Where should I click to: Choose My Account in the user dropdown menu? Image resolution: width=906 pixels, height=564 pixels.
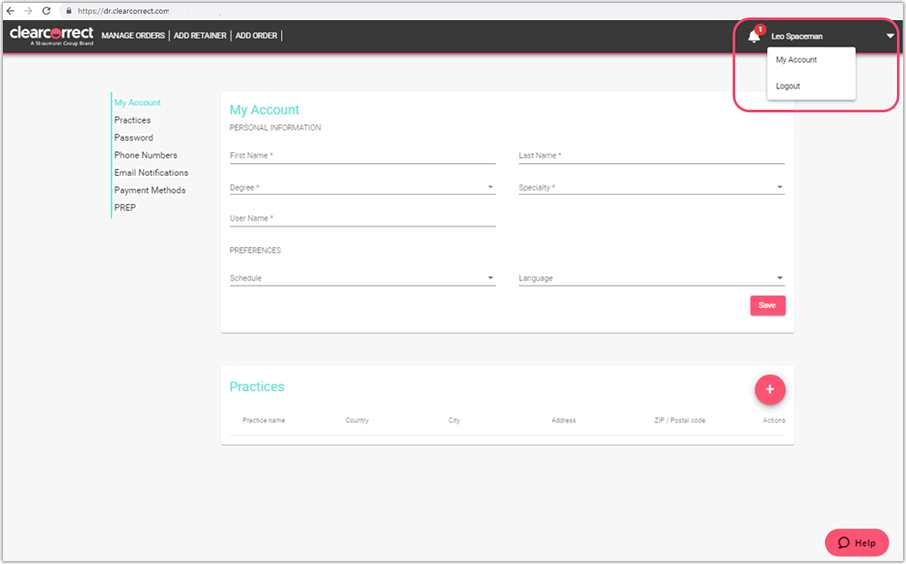(796, 60)
